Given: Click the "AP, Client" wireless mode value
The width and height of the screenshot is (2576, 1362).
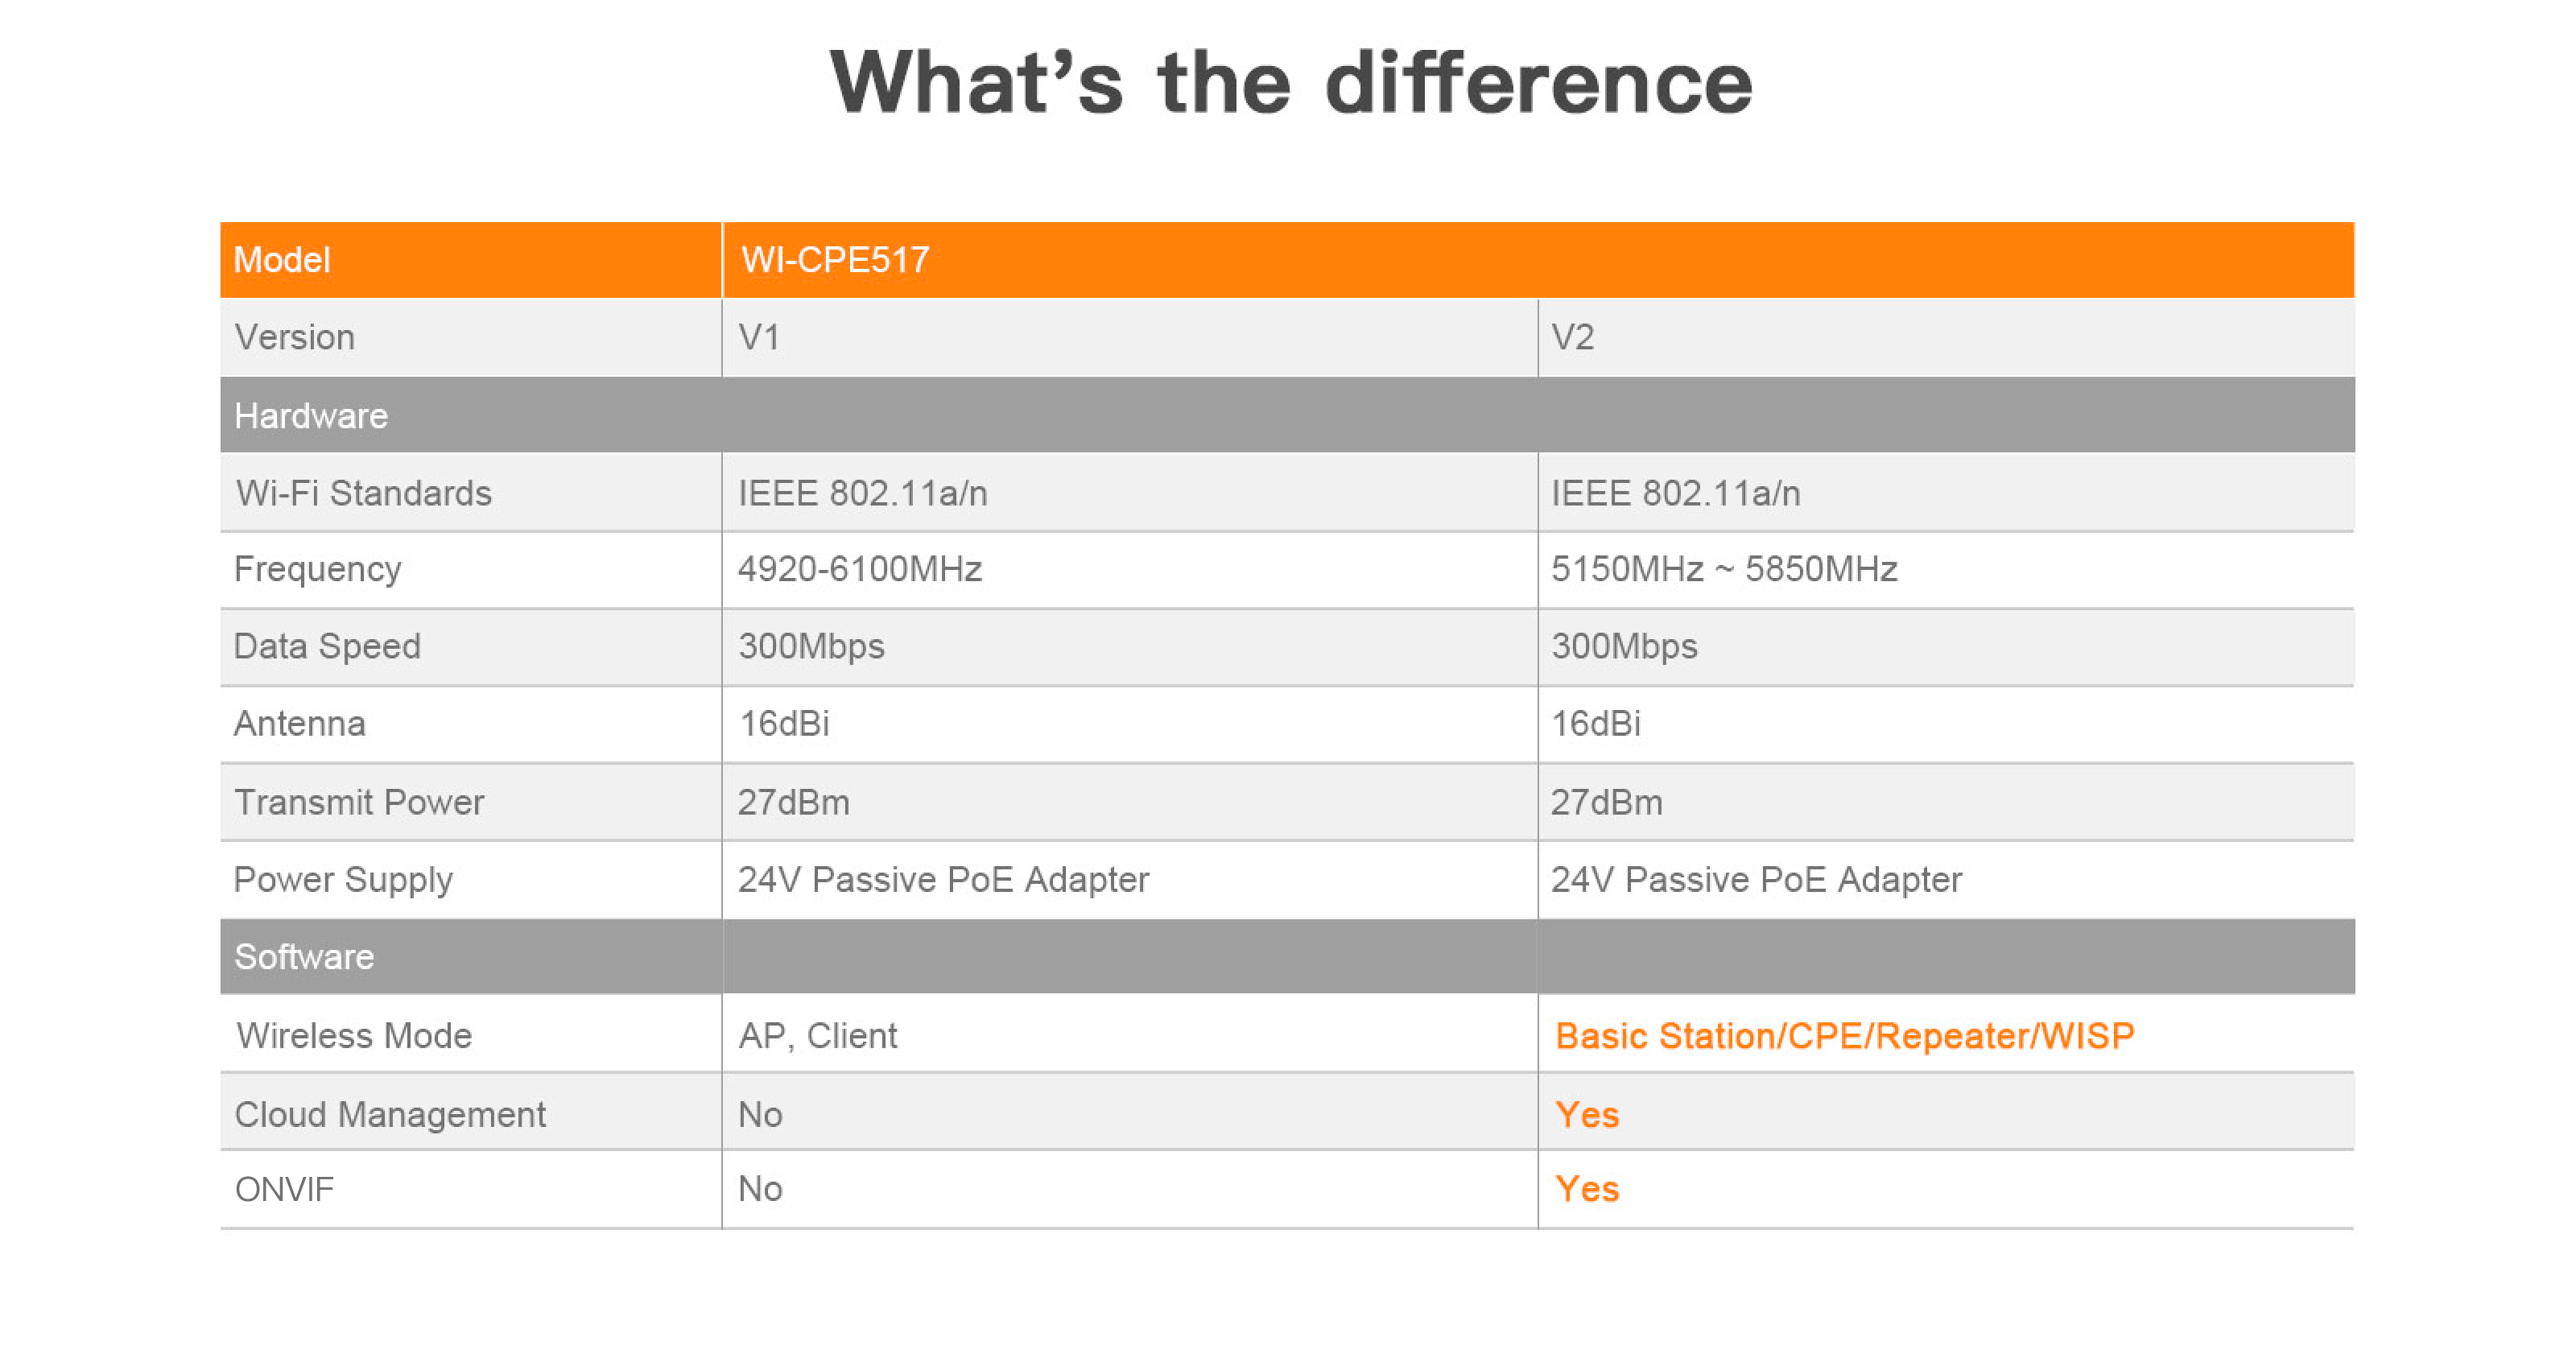Looking at the screenshot, I should (818, 1036).
